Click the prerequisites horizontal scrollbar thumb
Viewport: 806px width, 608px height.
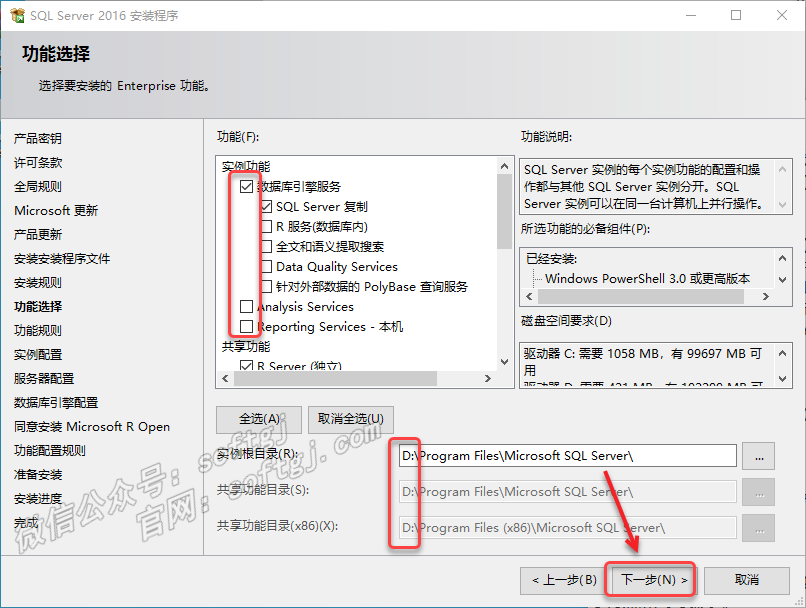pyautogui.click(x=640, y=296)
